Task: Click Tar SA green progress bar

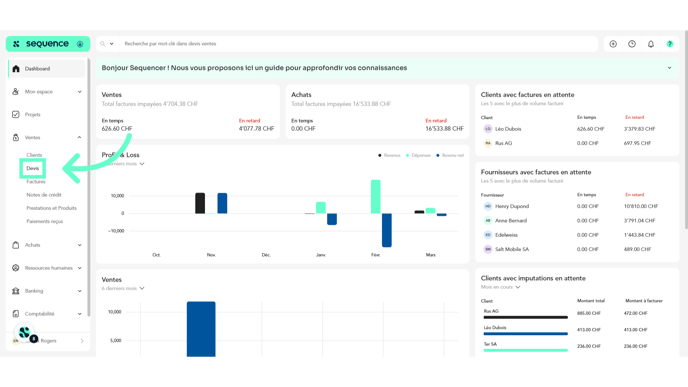Action: [526, 350]
